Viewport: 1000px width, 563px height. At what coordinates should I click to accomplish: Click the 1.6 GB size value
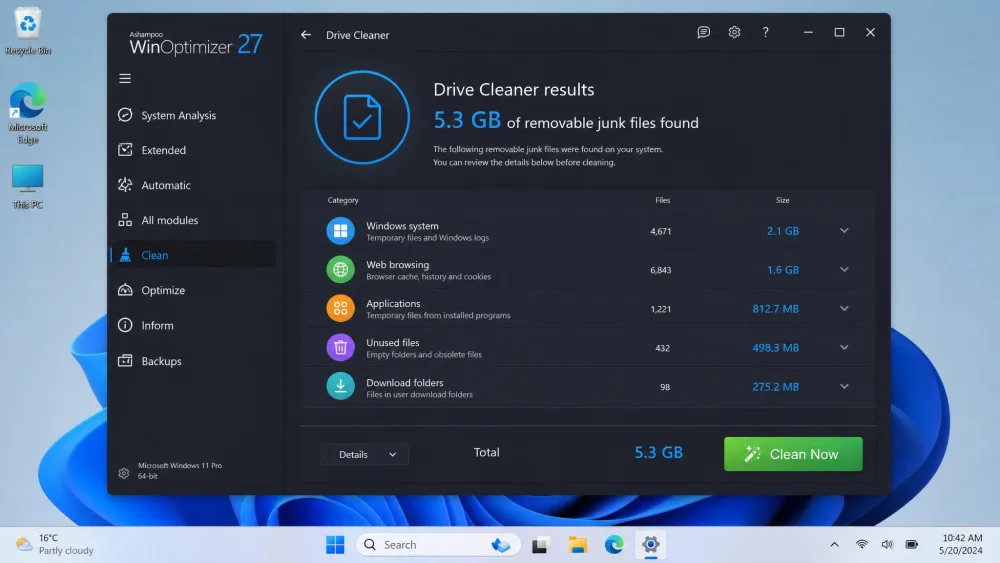pyautogui.click(x=783, y=270)
